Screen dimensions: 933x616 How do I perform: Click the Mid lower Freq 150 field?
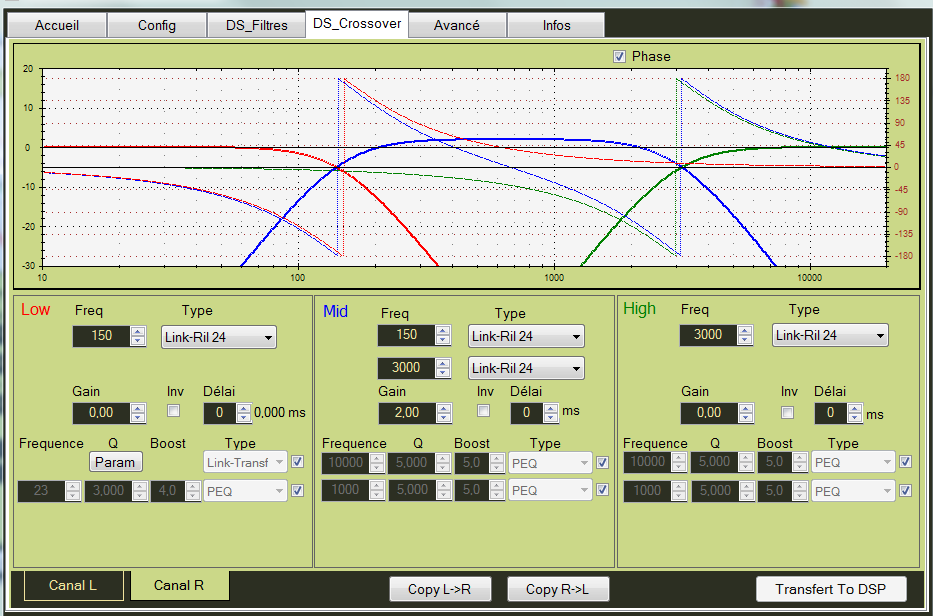tap(406, 335)
